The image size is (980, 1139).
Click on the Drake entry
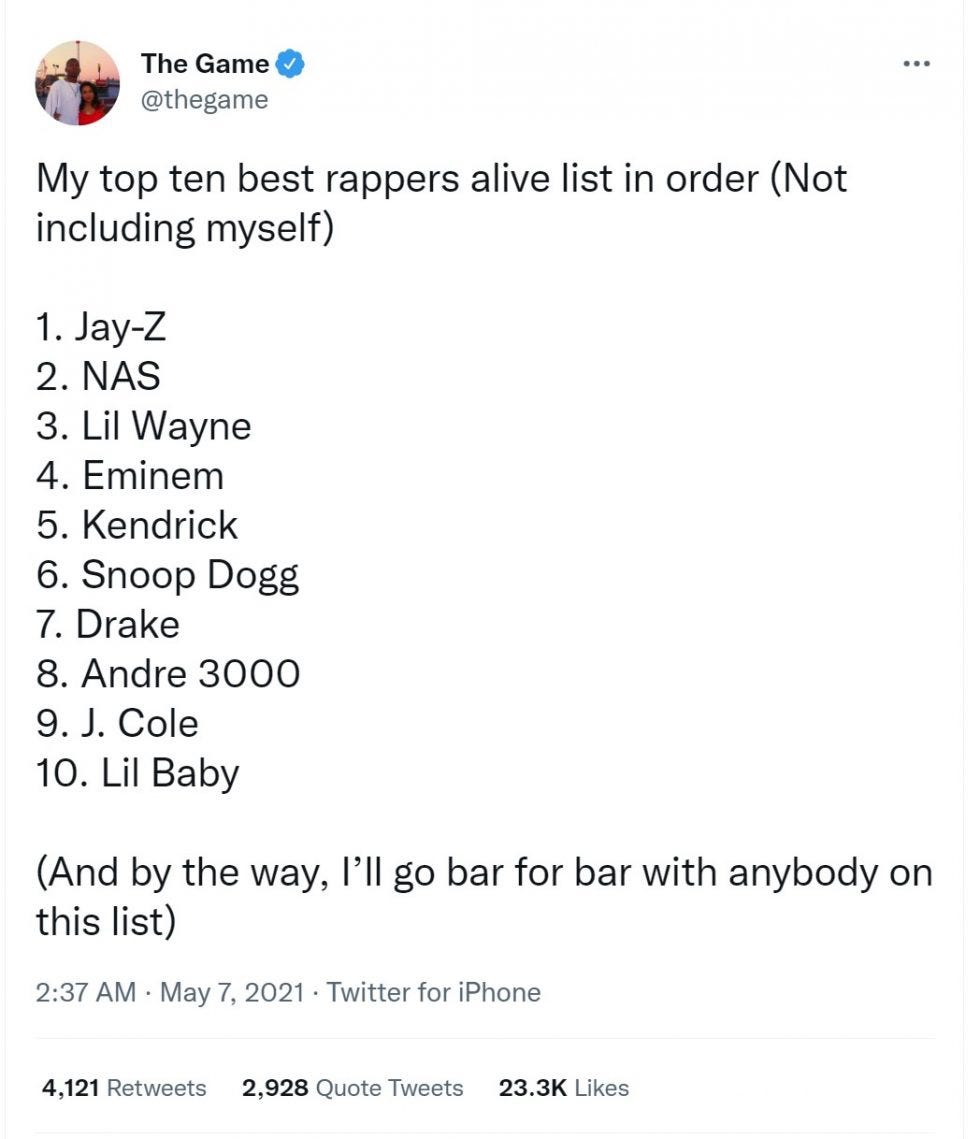click(x=108, y=624)
